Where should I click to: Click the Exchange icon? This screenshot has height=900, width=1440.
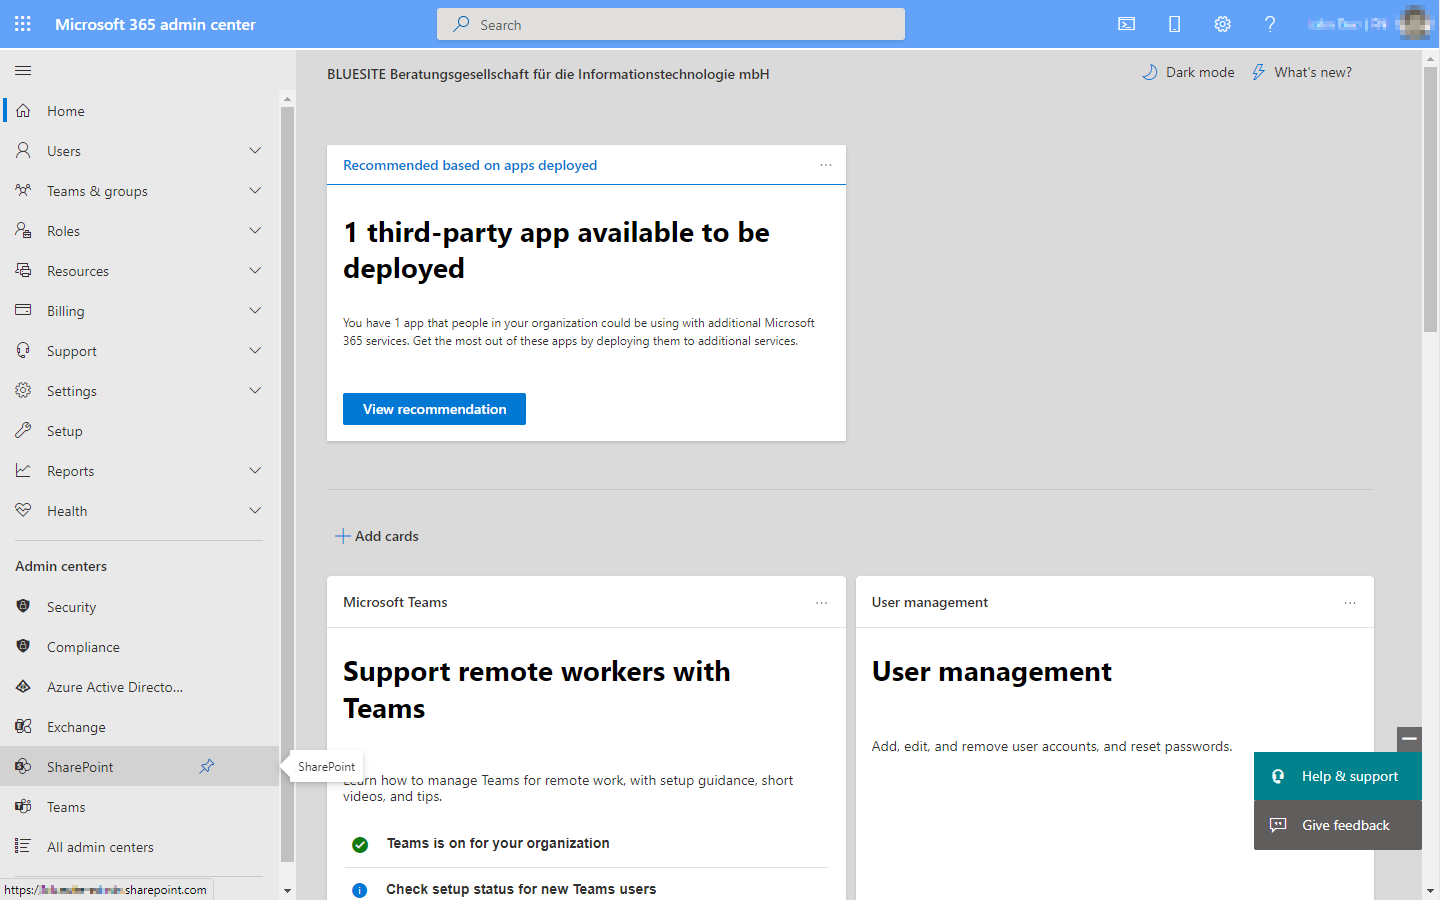pyautogui.click(x=23, y=727)
